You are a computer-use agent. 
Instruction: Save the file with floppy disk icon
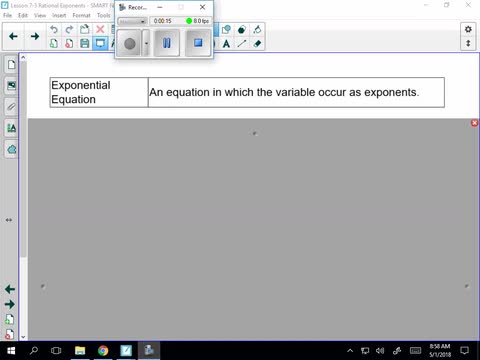click(85, 43)
